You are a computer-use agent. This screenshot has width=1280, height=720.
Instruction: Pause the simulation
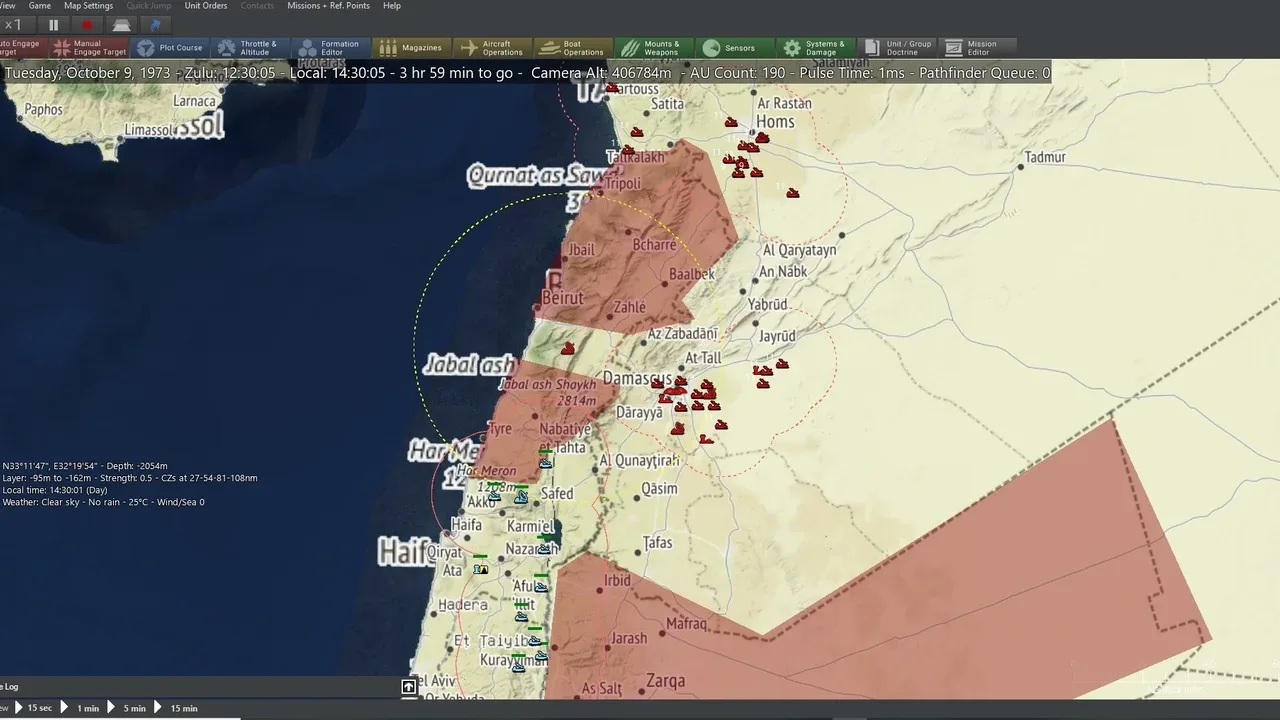coord(54,25)
